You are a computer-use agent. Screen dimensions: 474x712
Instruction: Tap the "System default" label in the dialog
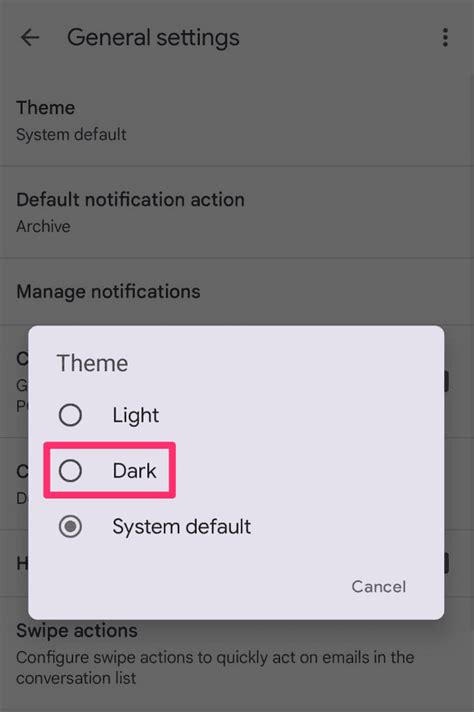click(x=182, y=527)
